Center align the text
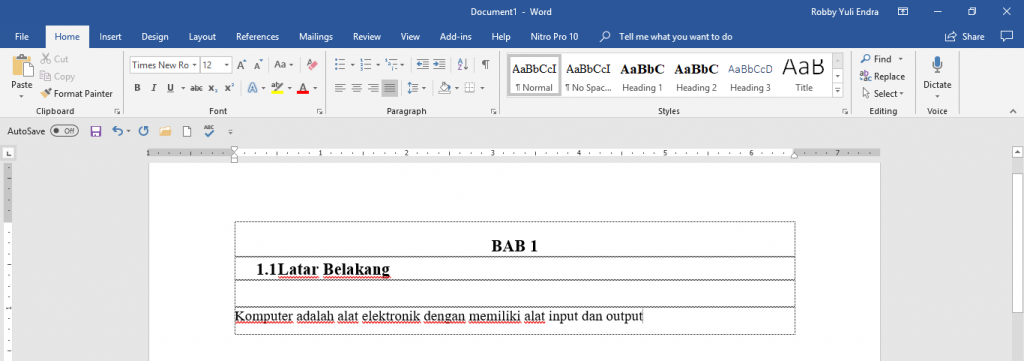Image resolution: width=1024 pixels, height=361 pixels. click(x=357, y=87)
